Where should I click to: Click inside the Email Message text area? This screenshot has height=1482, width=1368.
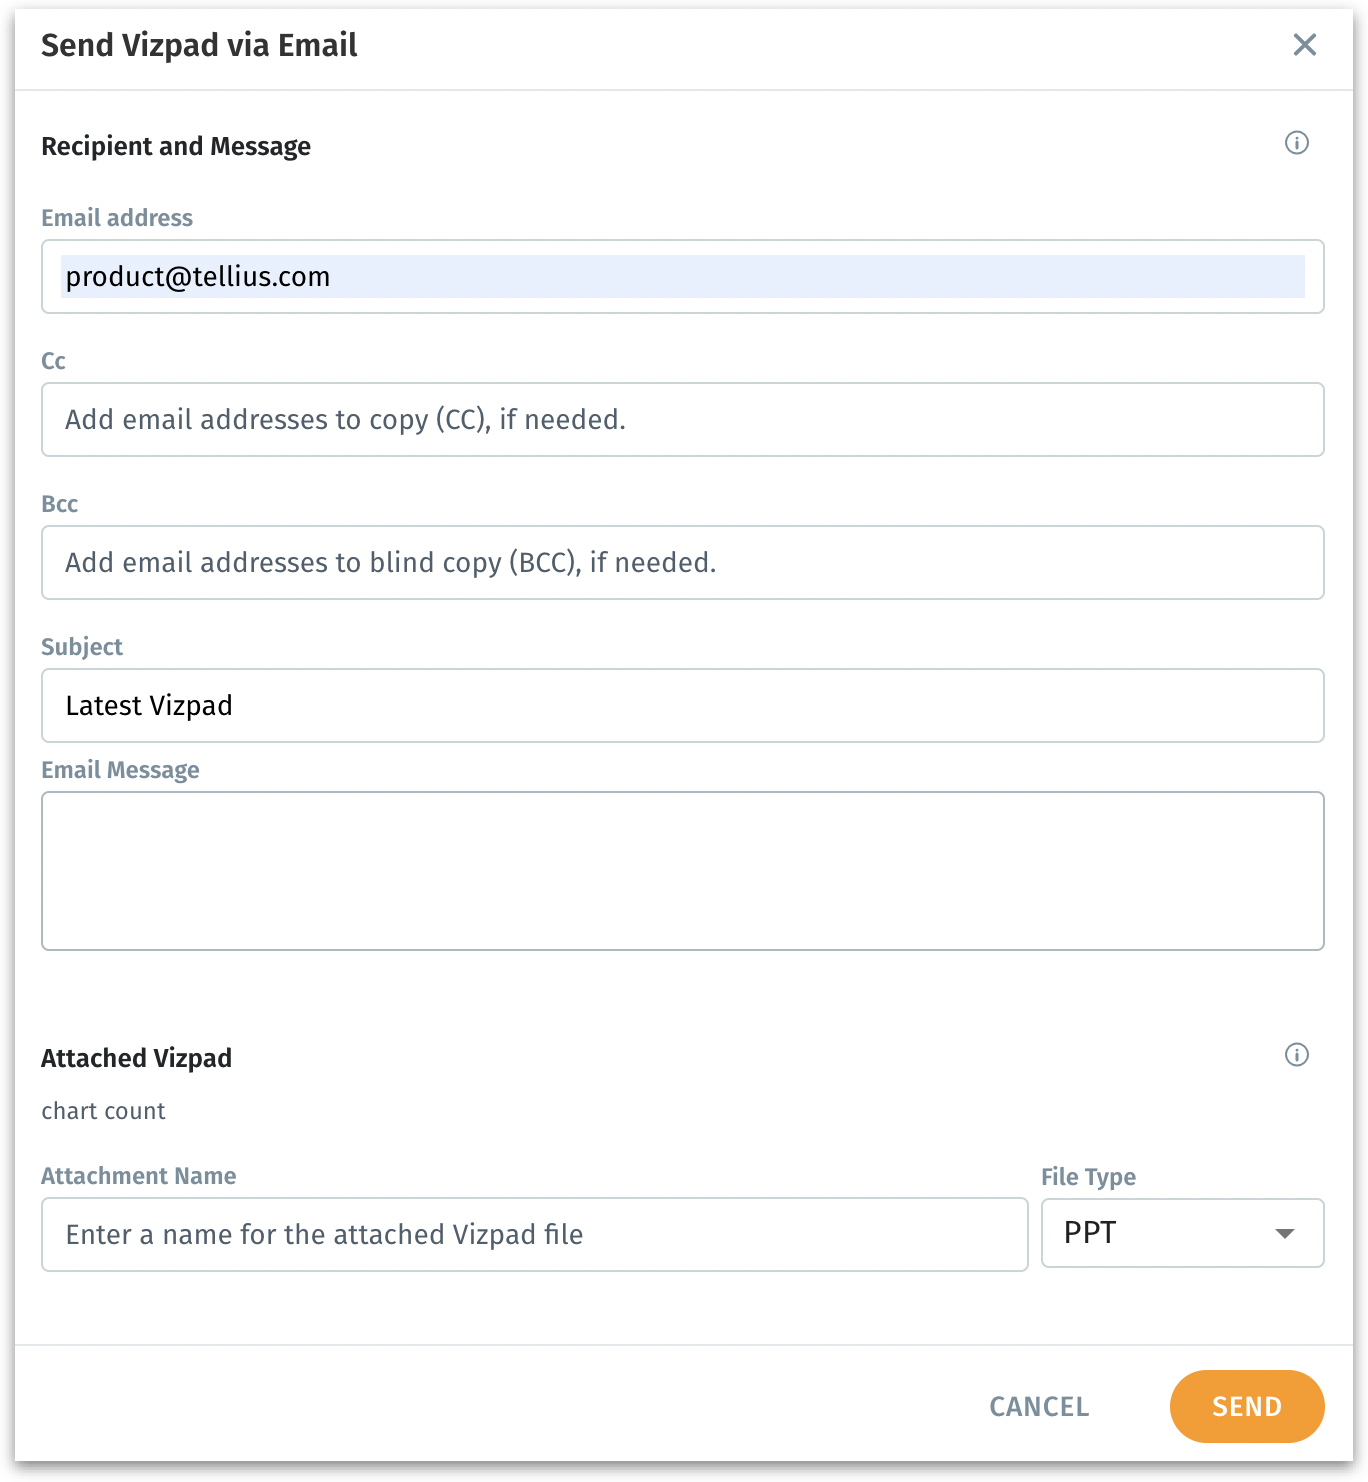(682, 871)
